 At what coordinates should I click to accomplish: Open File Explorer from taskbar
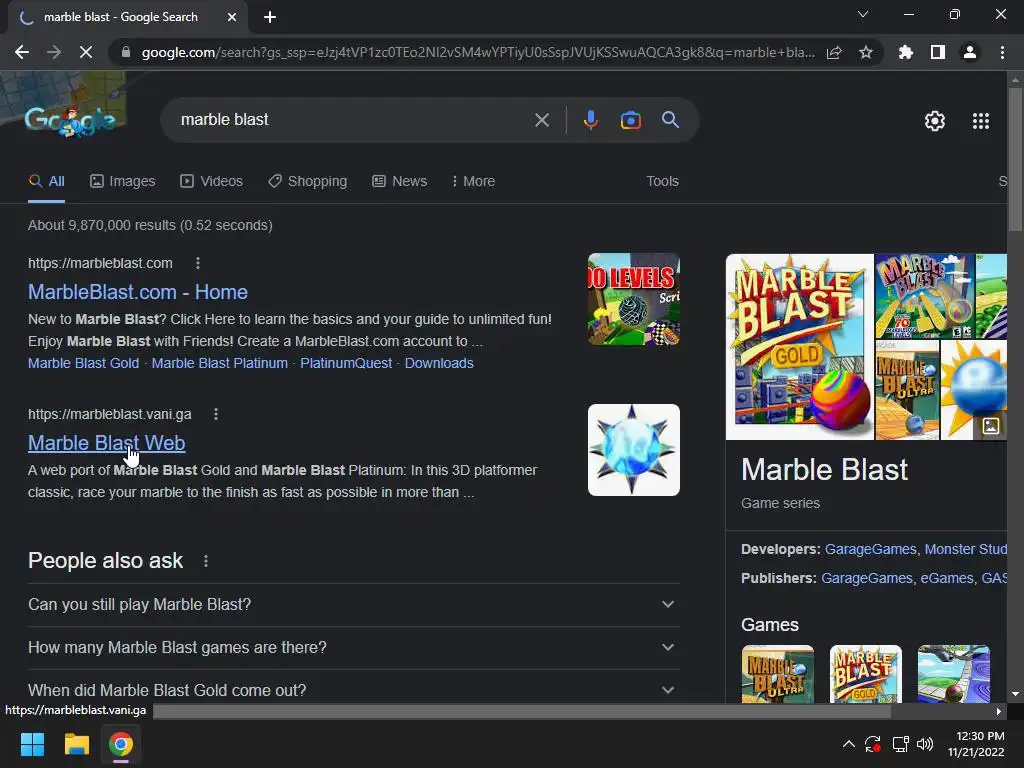(x=76, y=744)
